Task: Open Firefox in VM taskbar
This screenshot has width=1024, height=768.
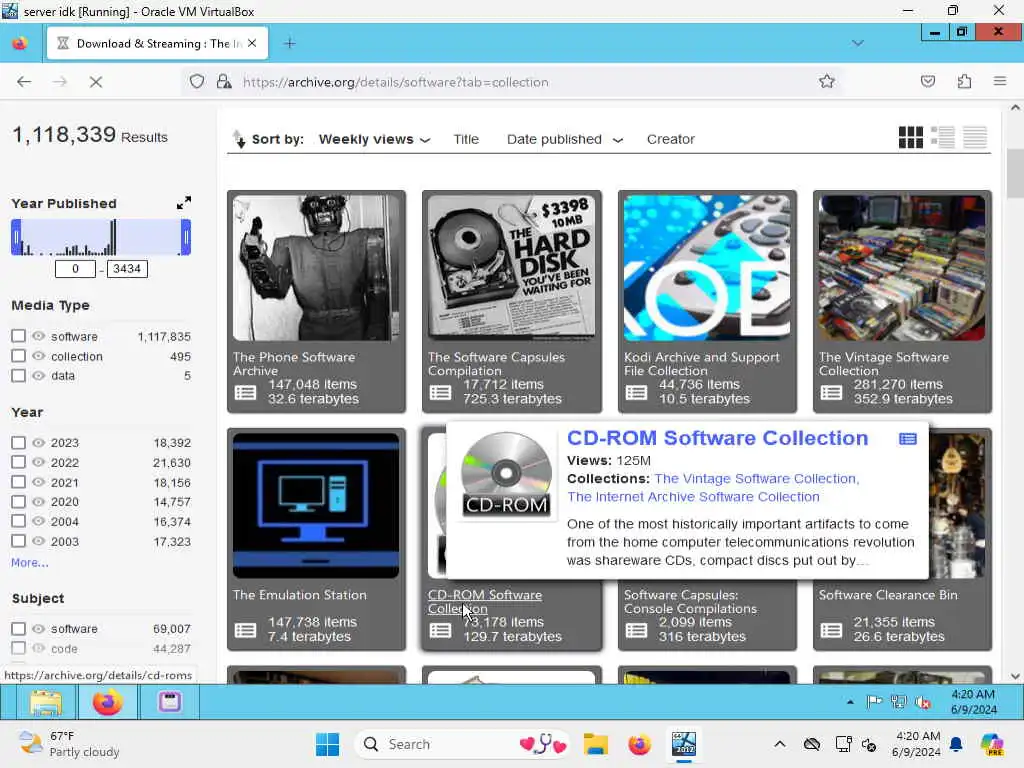Action: coord(107,703)
